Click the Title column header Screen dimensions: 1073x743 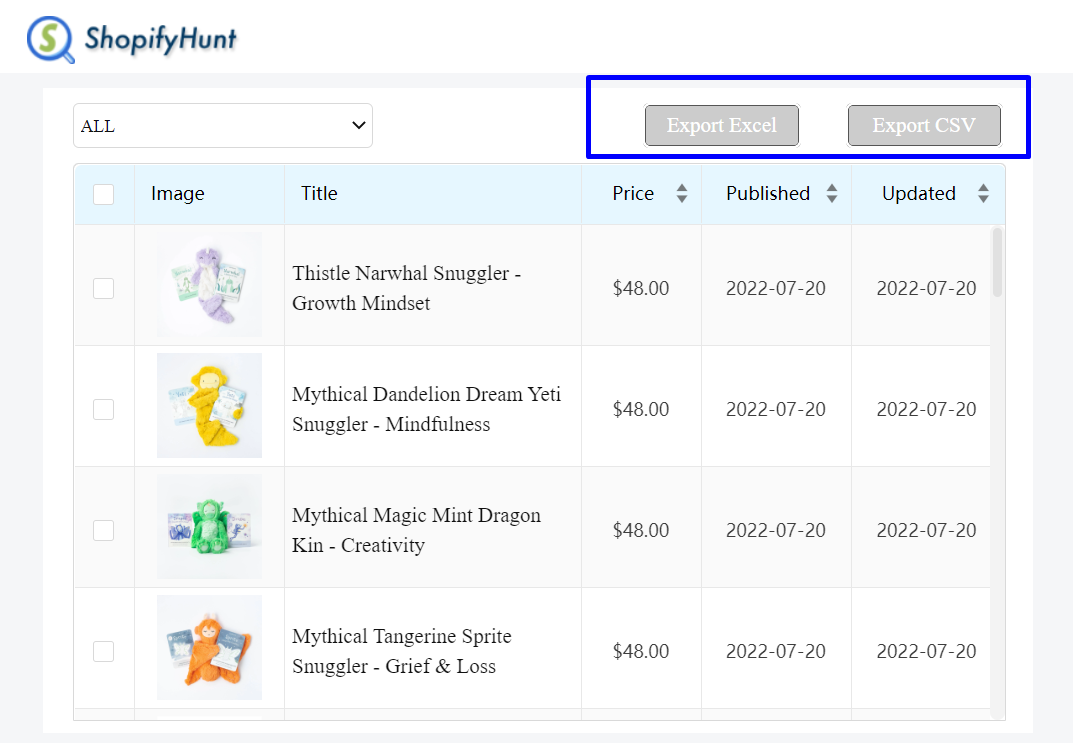click(320, 194)
